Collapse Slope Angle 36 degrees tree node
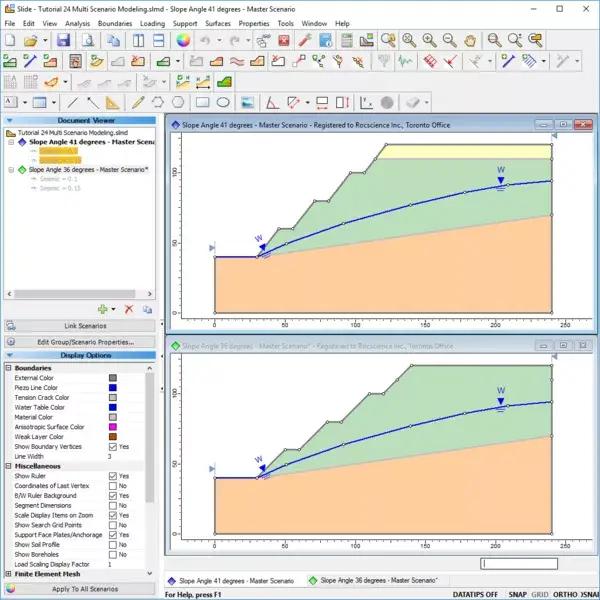600x600 pixels. tap(11, 170)
